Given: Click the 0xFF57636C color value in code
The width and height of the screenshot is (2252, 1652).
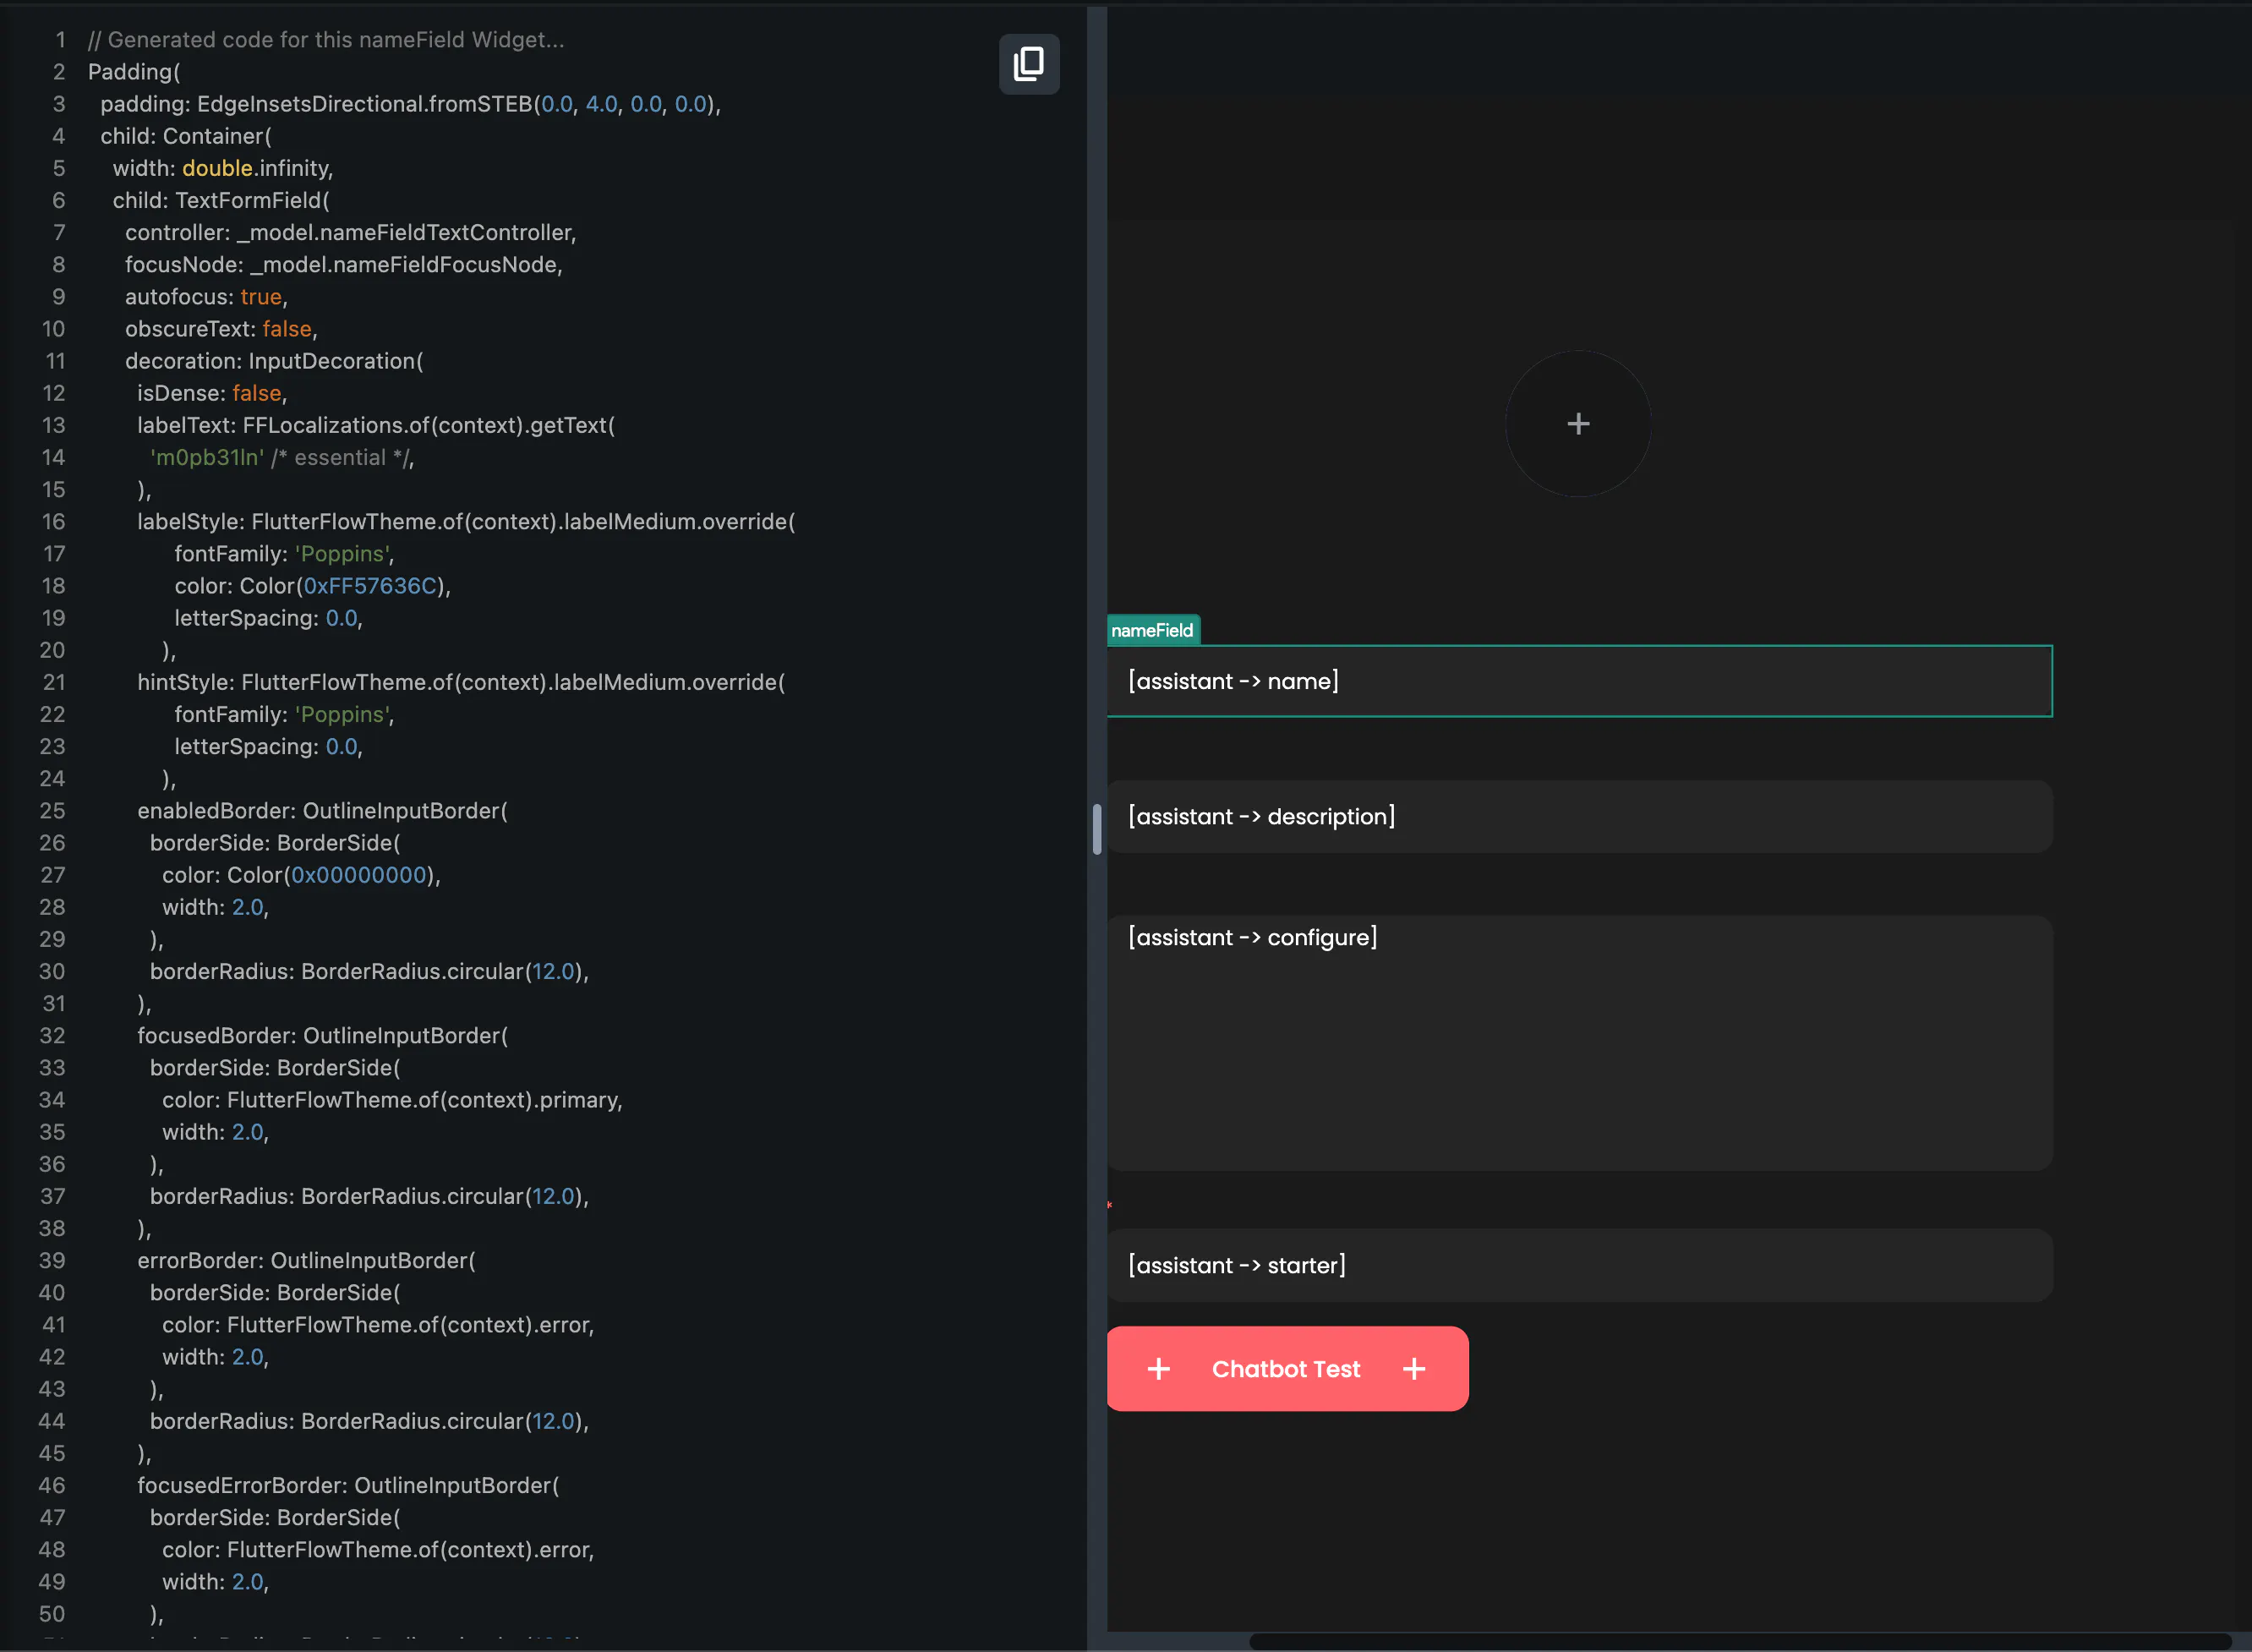Looking at the screenshot, I should click(370, 586).
